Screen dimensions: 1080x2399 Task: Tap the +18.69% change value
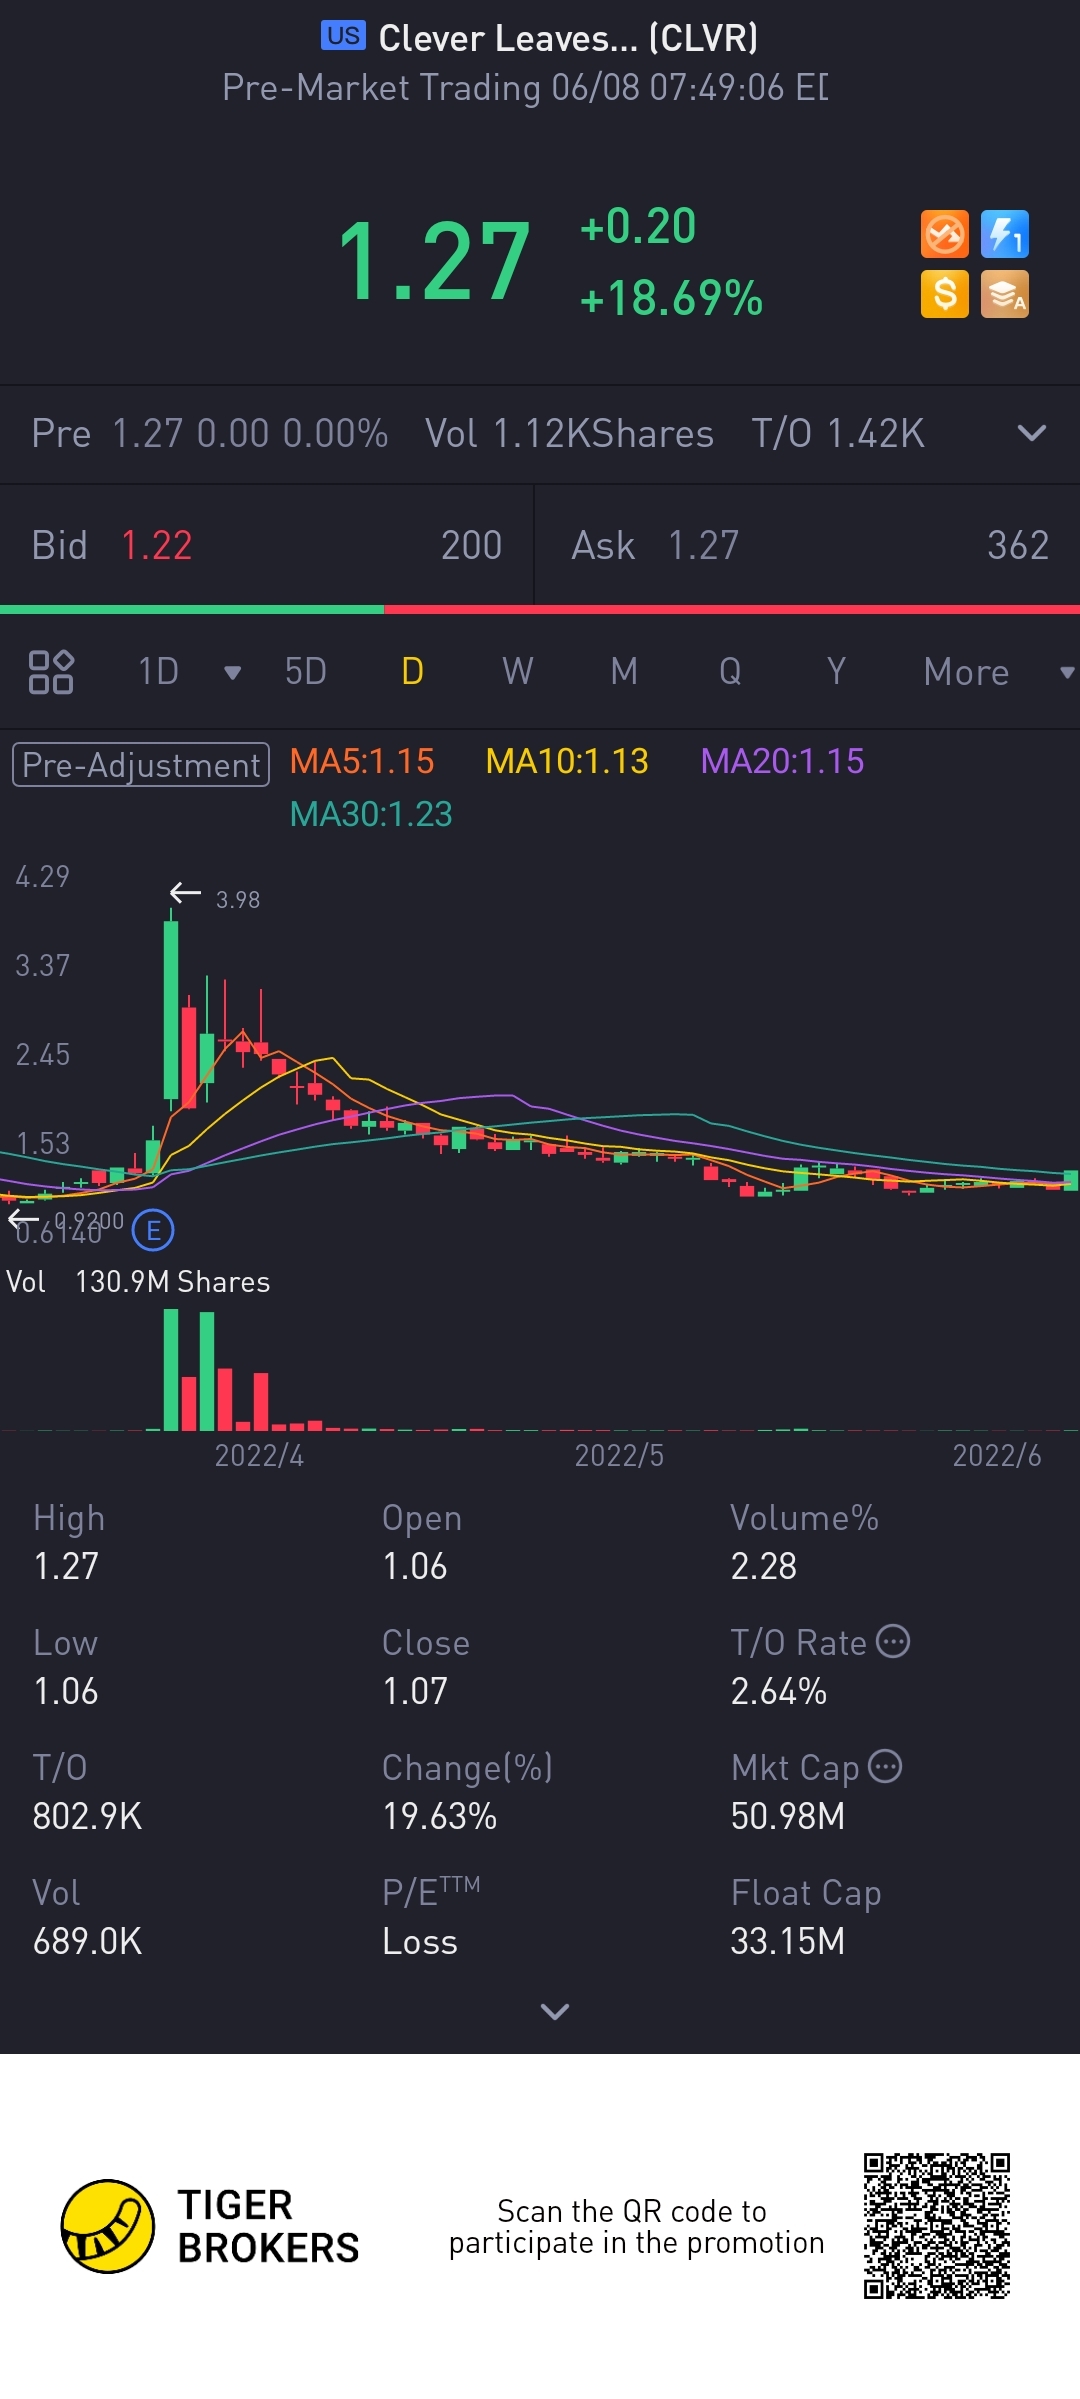(671, 298)
